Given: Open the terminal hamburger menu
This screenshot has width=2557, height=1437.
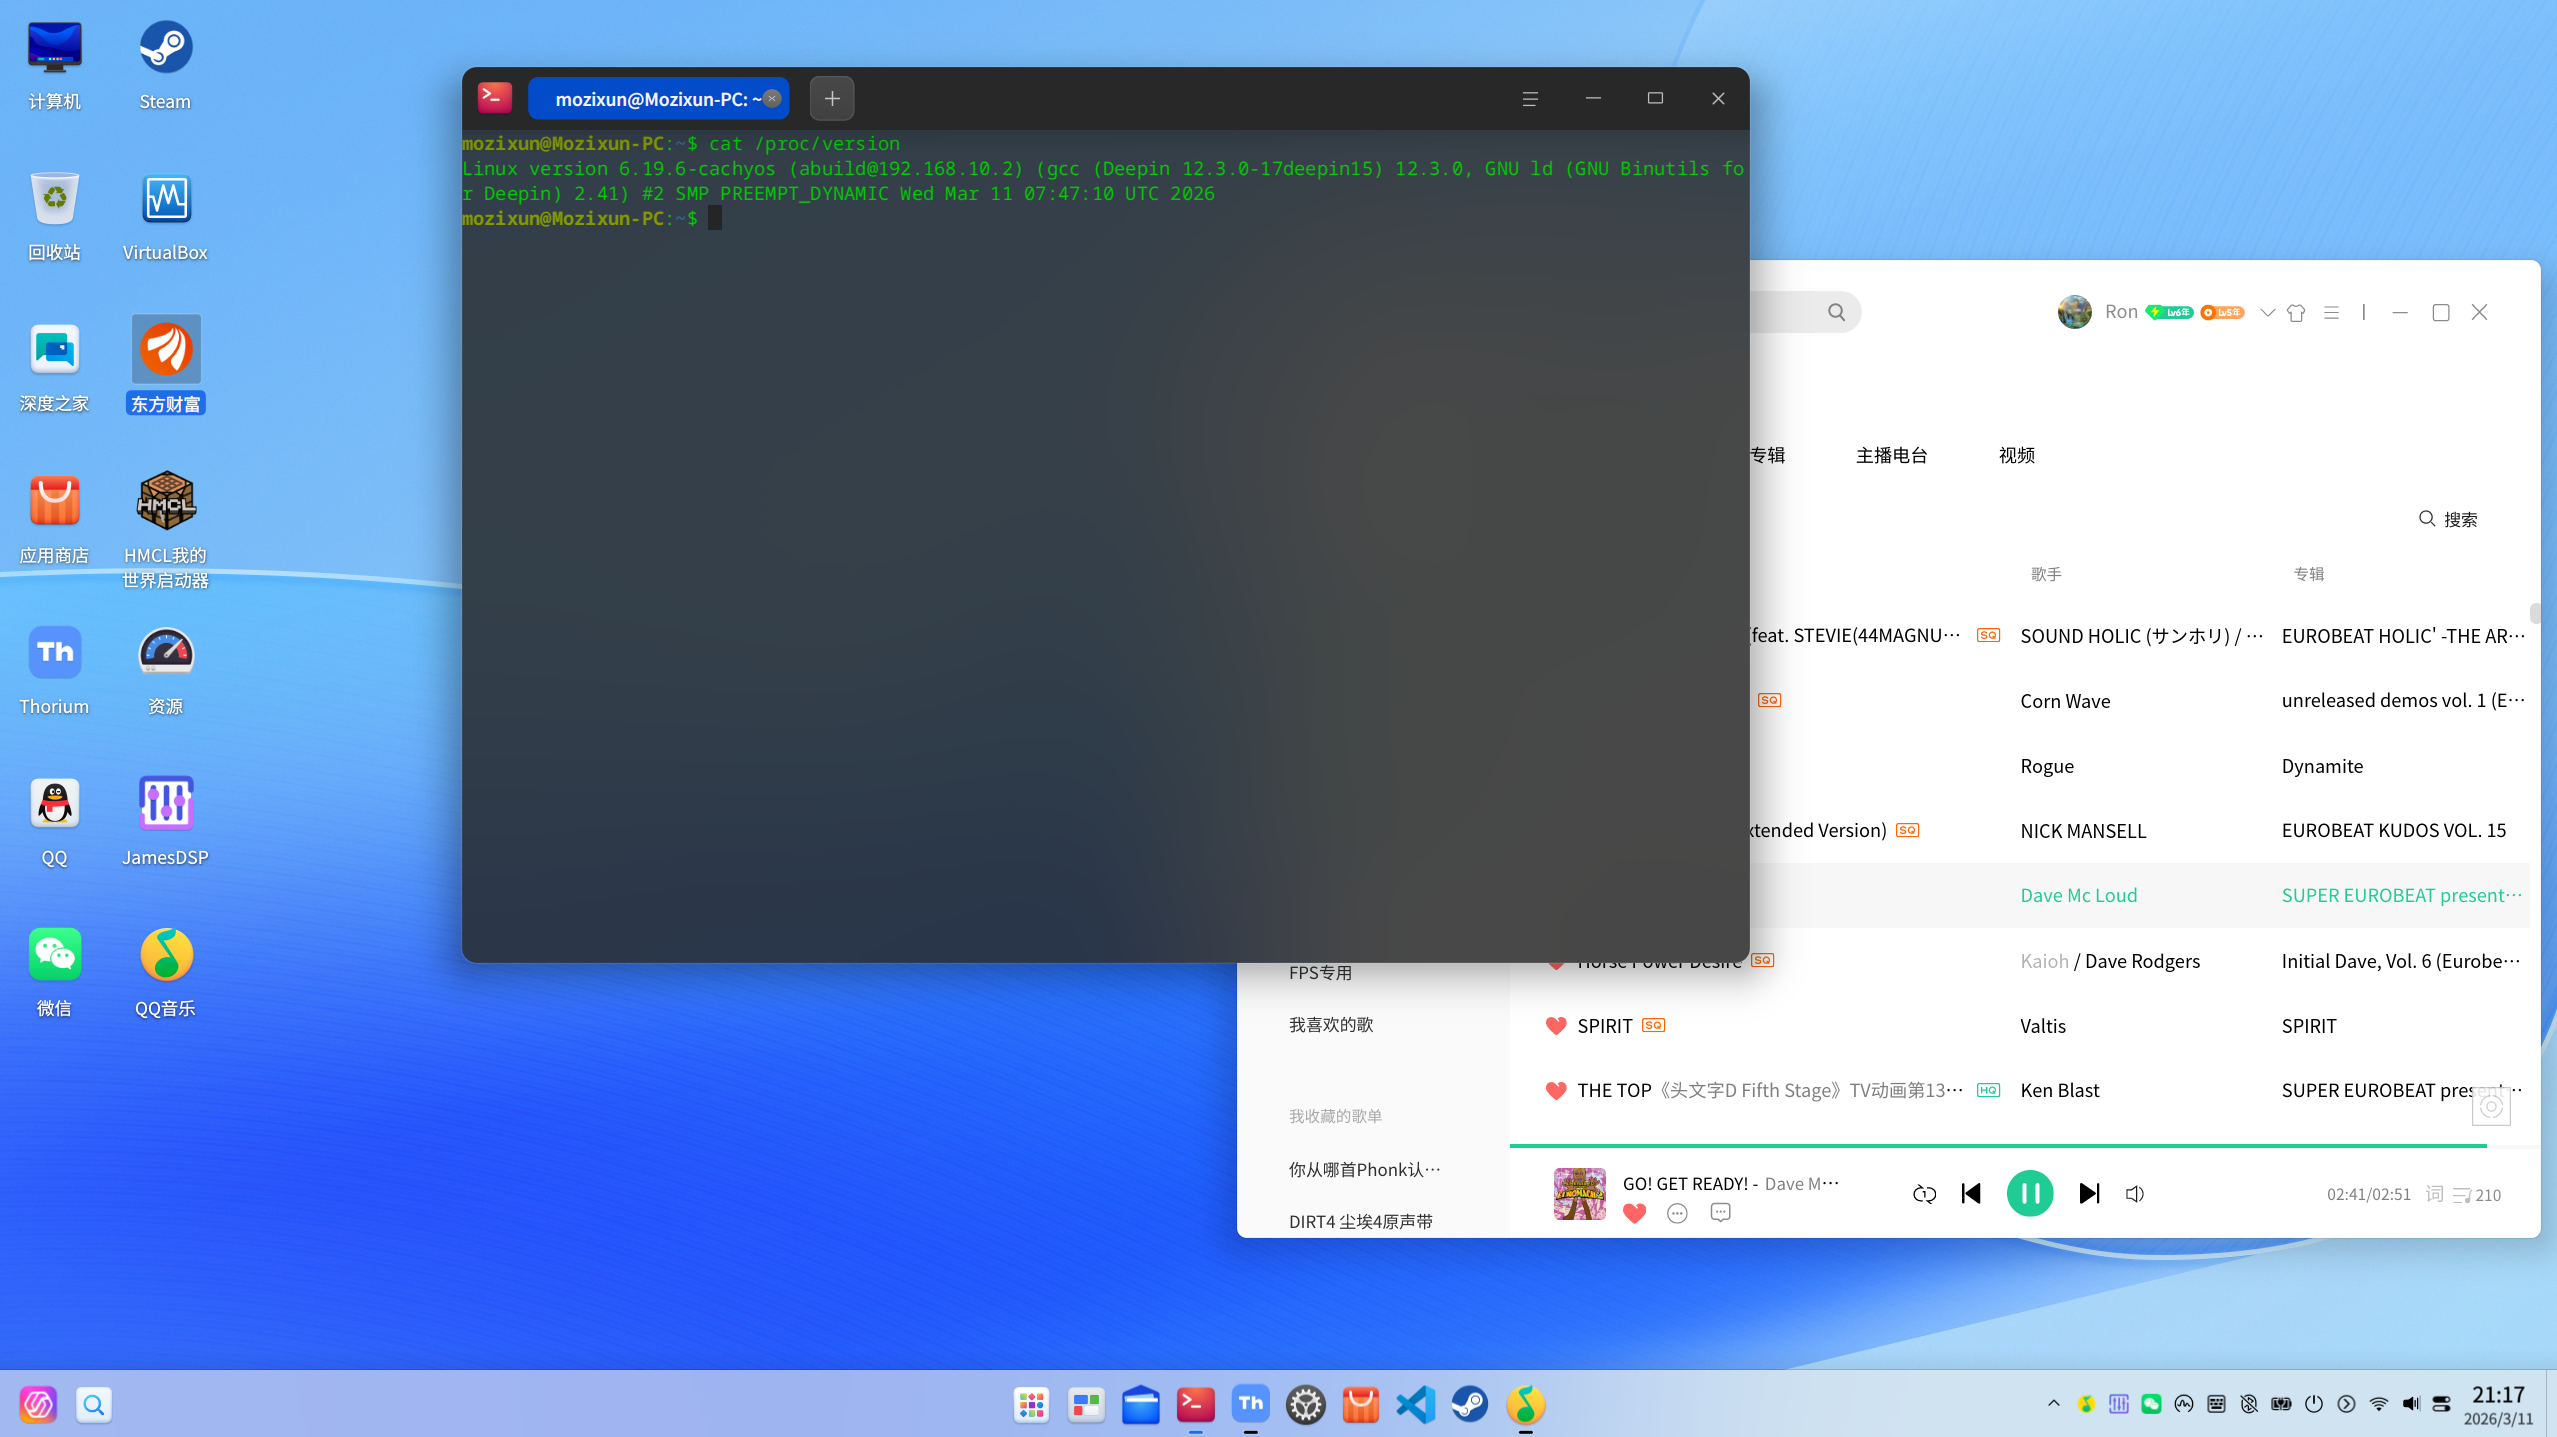Looking at the screenshot, I should [1529, 99].
